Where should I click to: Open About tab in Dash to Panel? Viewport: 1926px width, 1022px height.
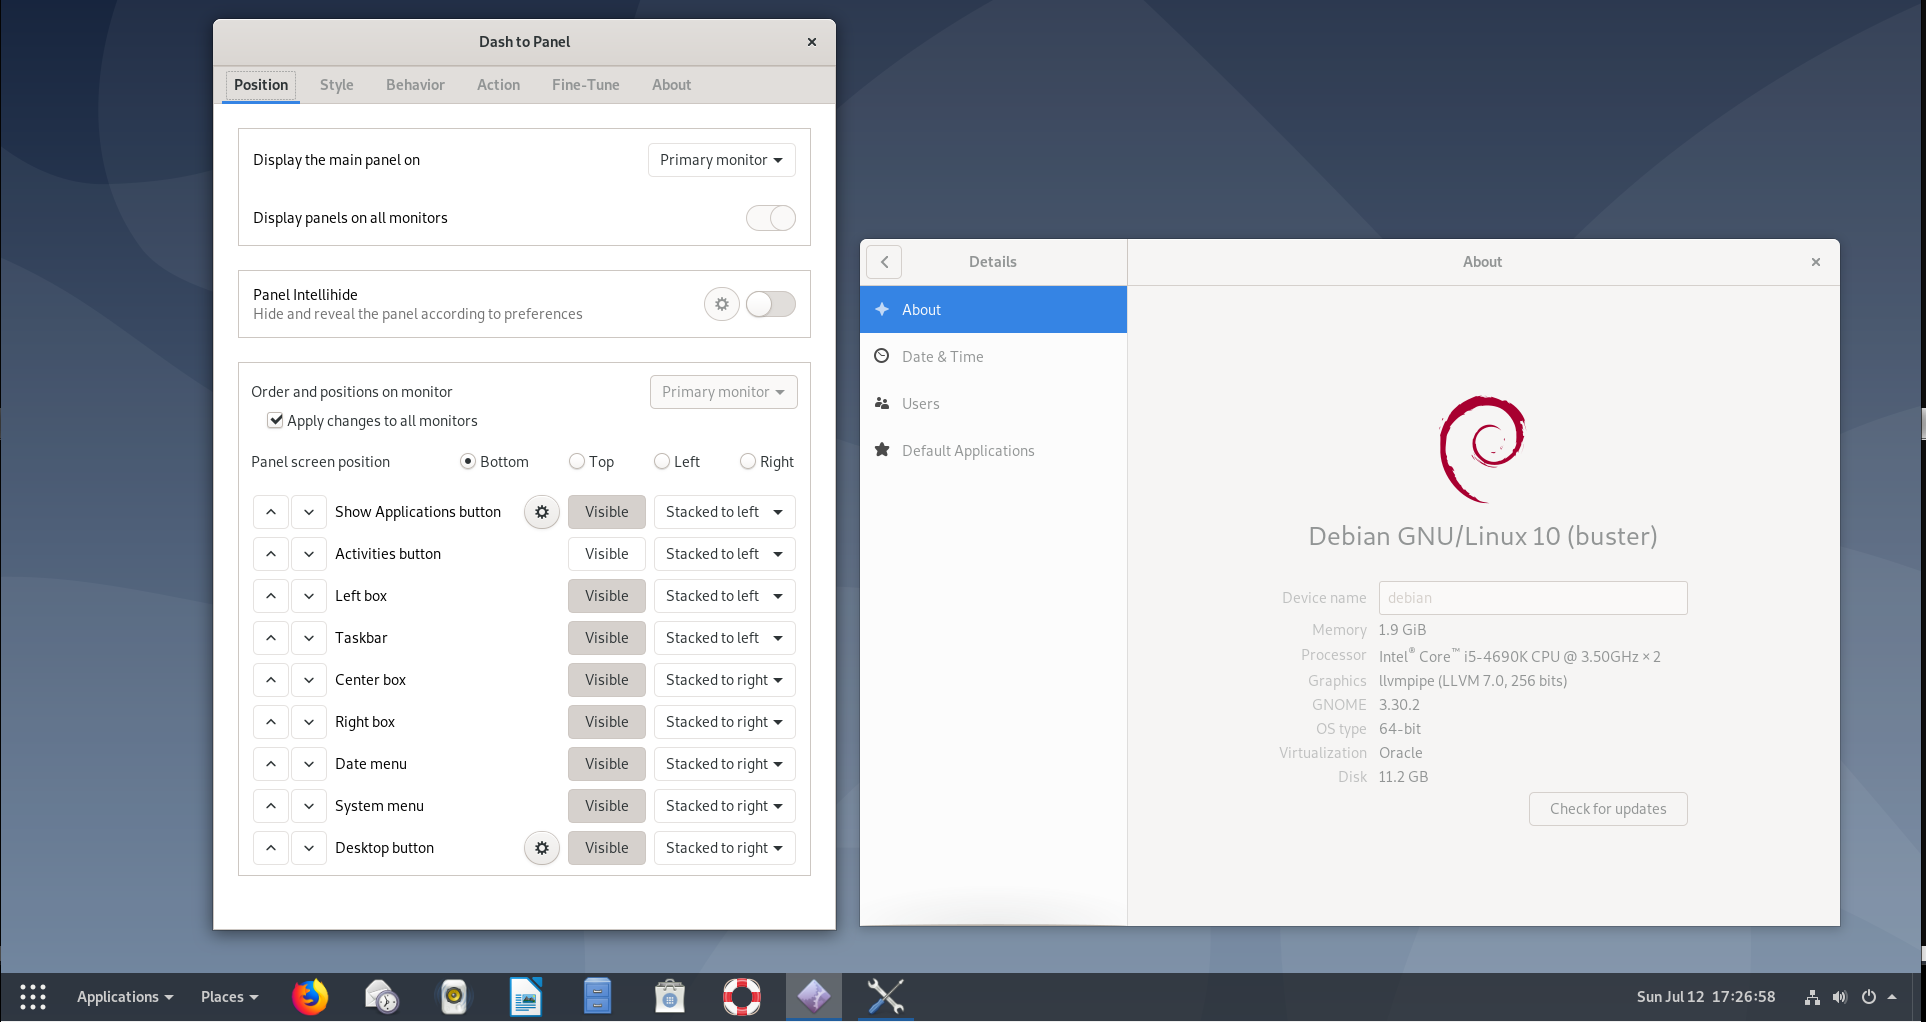672,85
